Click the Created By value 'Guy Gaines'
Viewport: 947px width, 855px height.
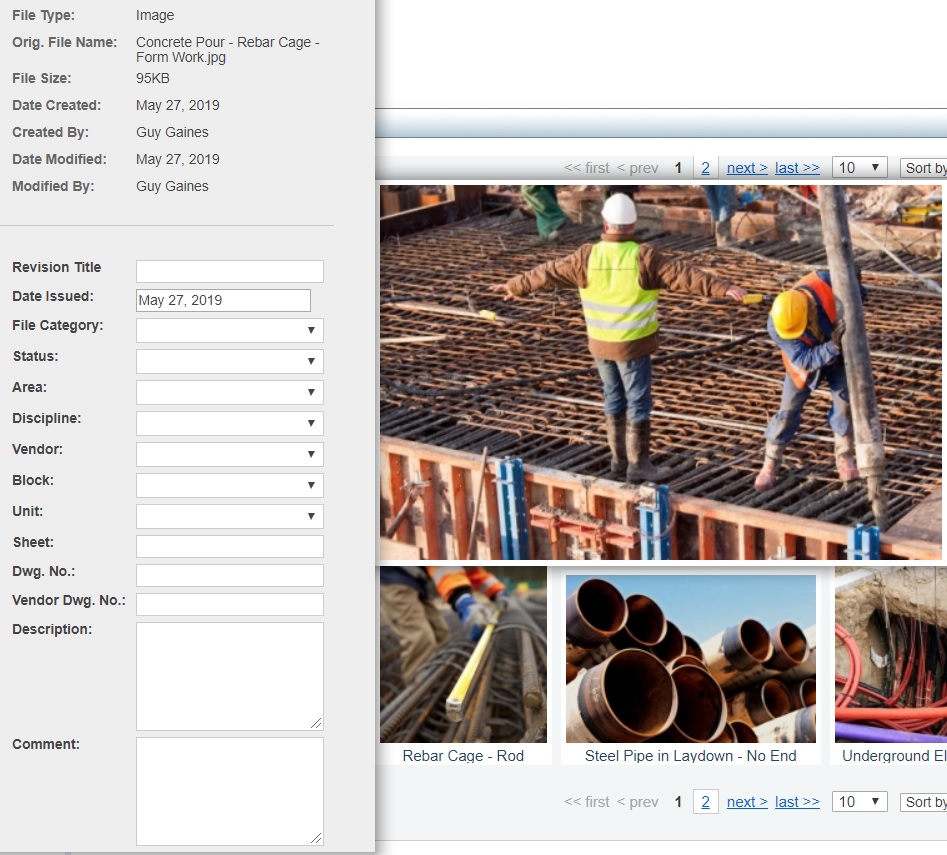(x=172, y=132)
